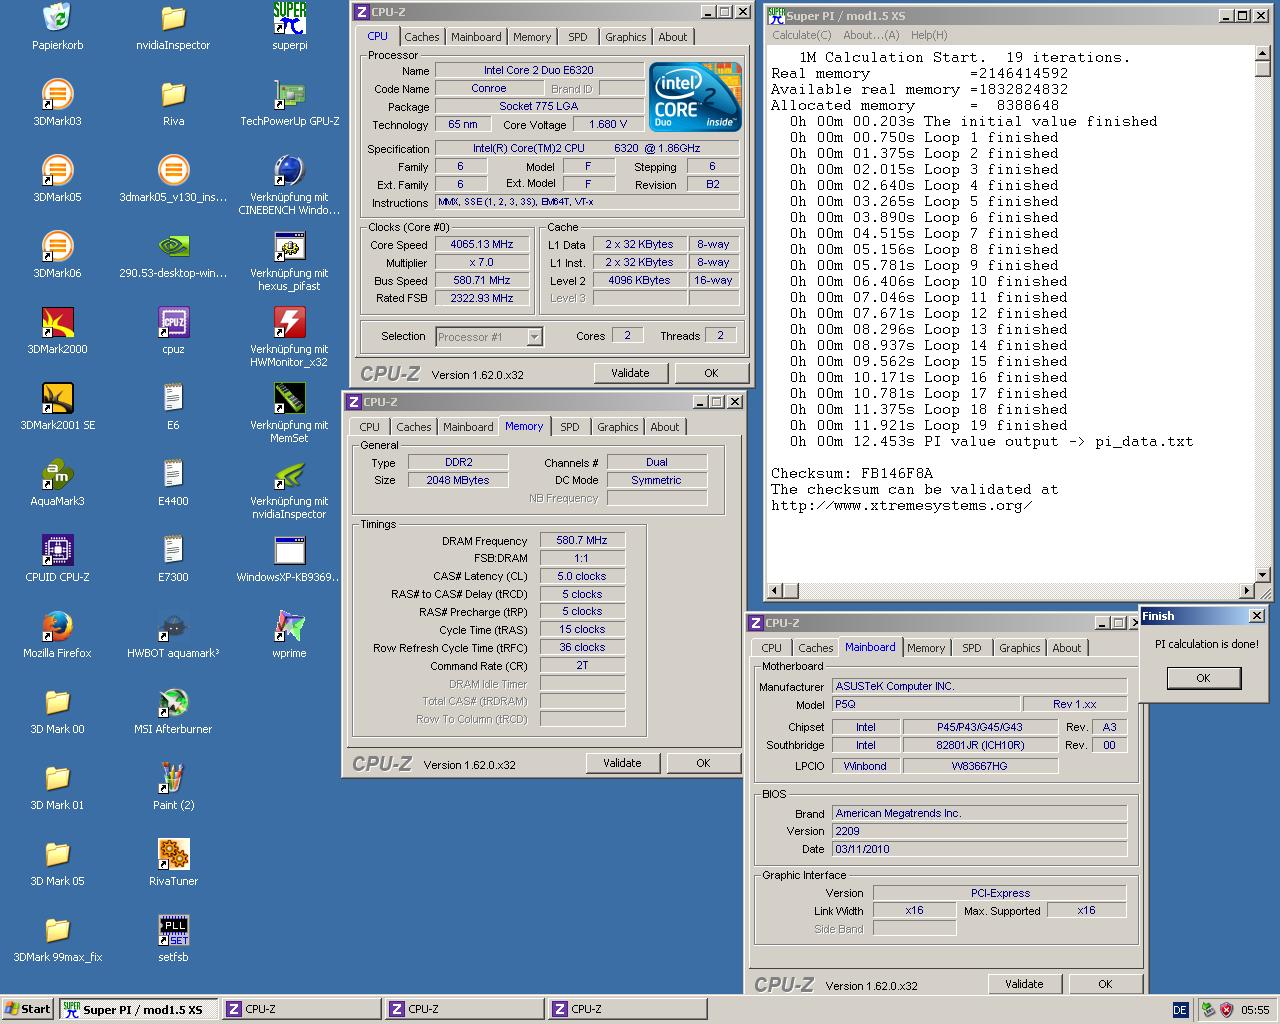Click Validate in the Mainboard CPU-Z window
The width and height of the screenshot is (1280, 1024).
tap(1024, 984)
